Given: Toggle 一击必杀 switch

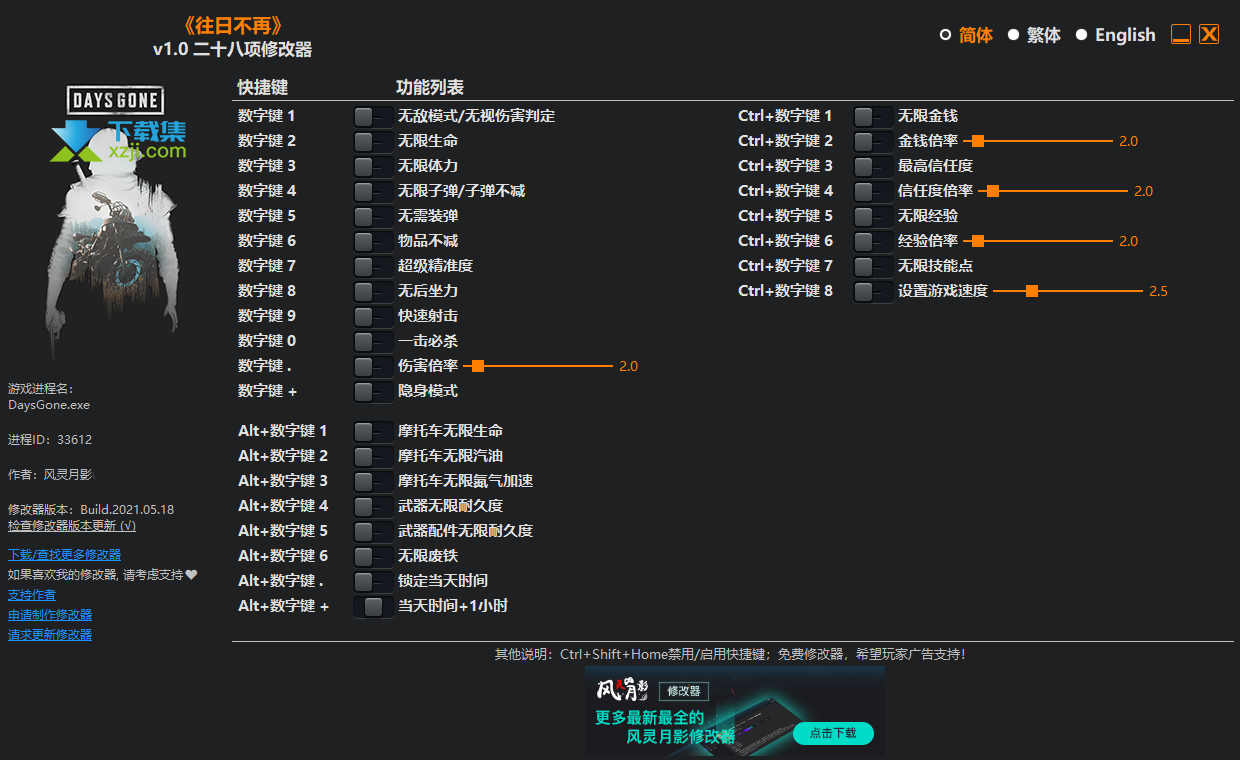Looking at the screenshot, I should click(374, 341).
